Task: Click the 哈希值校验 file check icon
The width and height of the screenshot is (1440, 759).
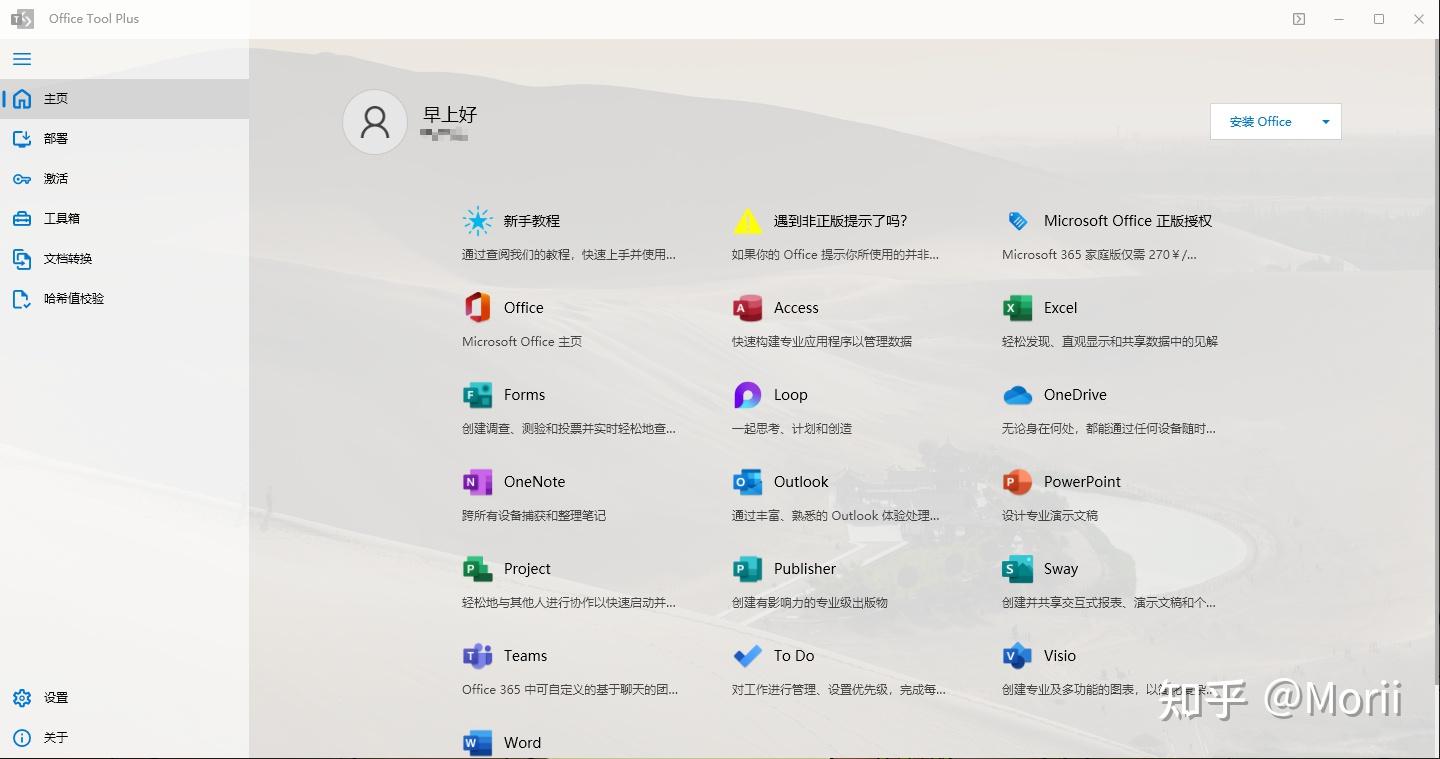Action: coord(22,299)
